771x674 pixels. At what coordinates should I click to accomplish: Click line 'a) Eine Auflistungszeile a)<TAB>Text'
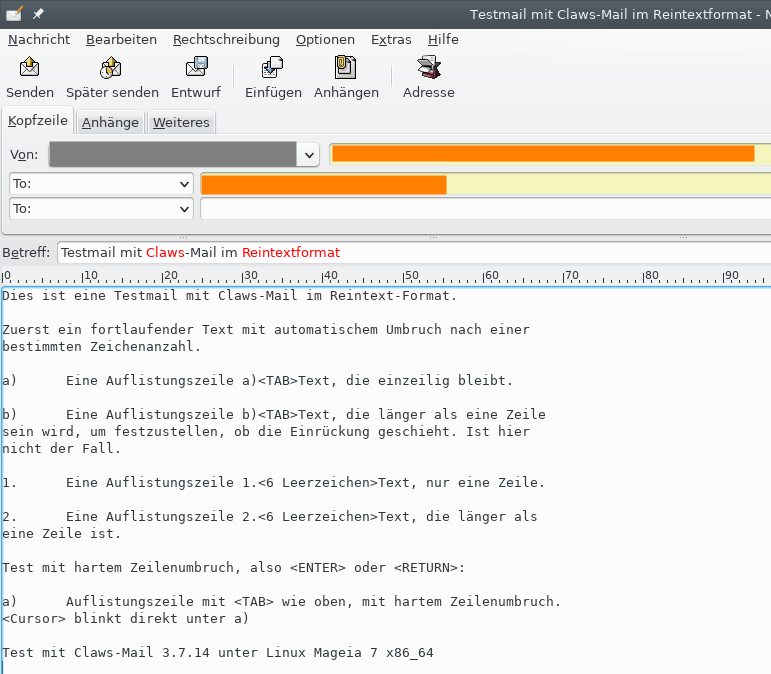click(x=257, y=381)
